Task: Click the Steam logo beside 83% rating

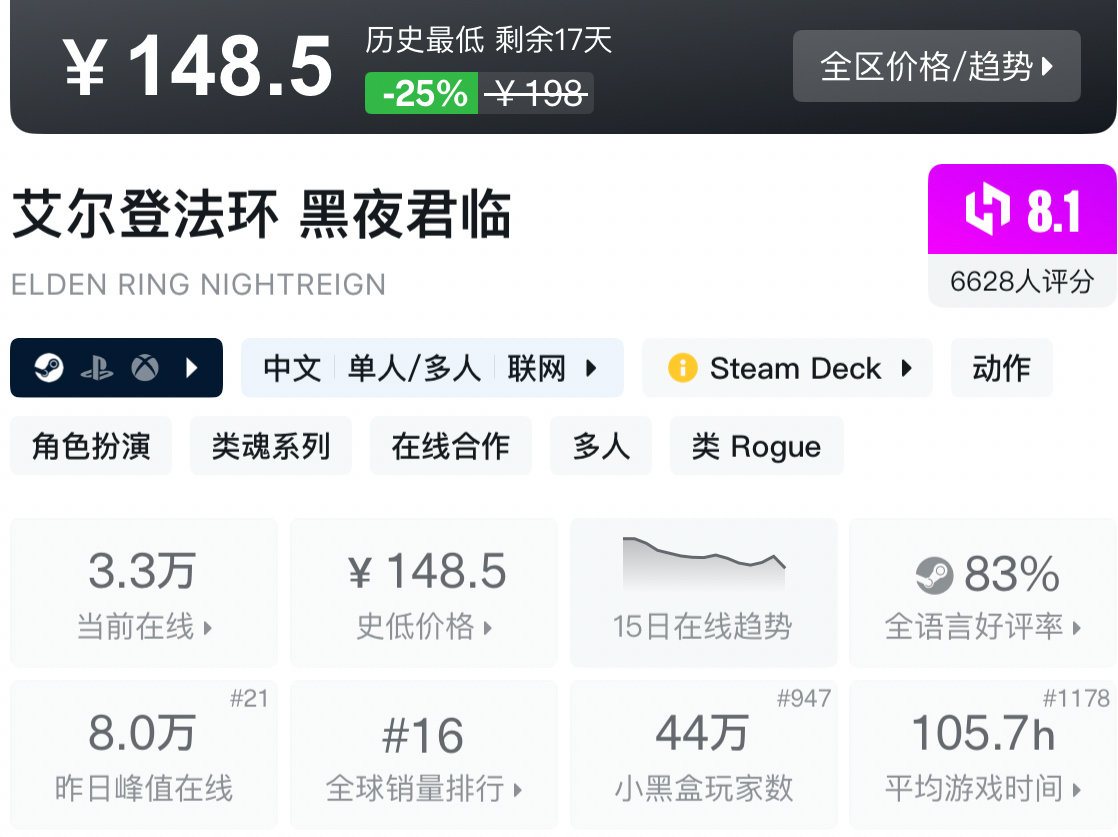Action: (x=934, y=575)
